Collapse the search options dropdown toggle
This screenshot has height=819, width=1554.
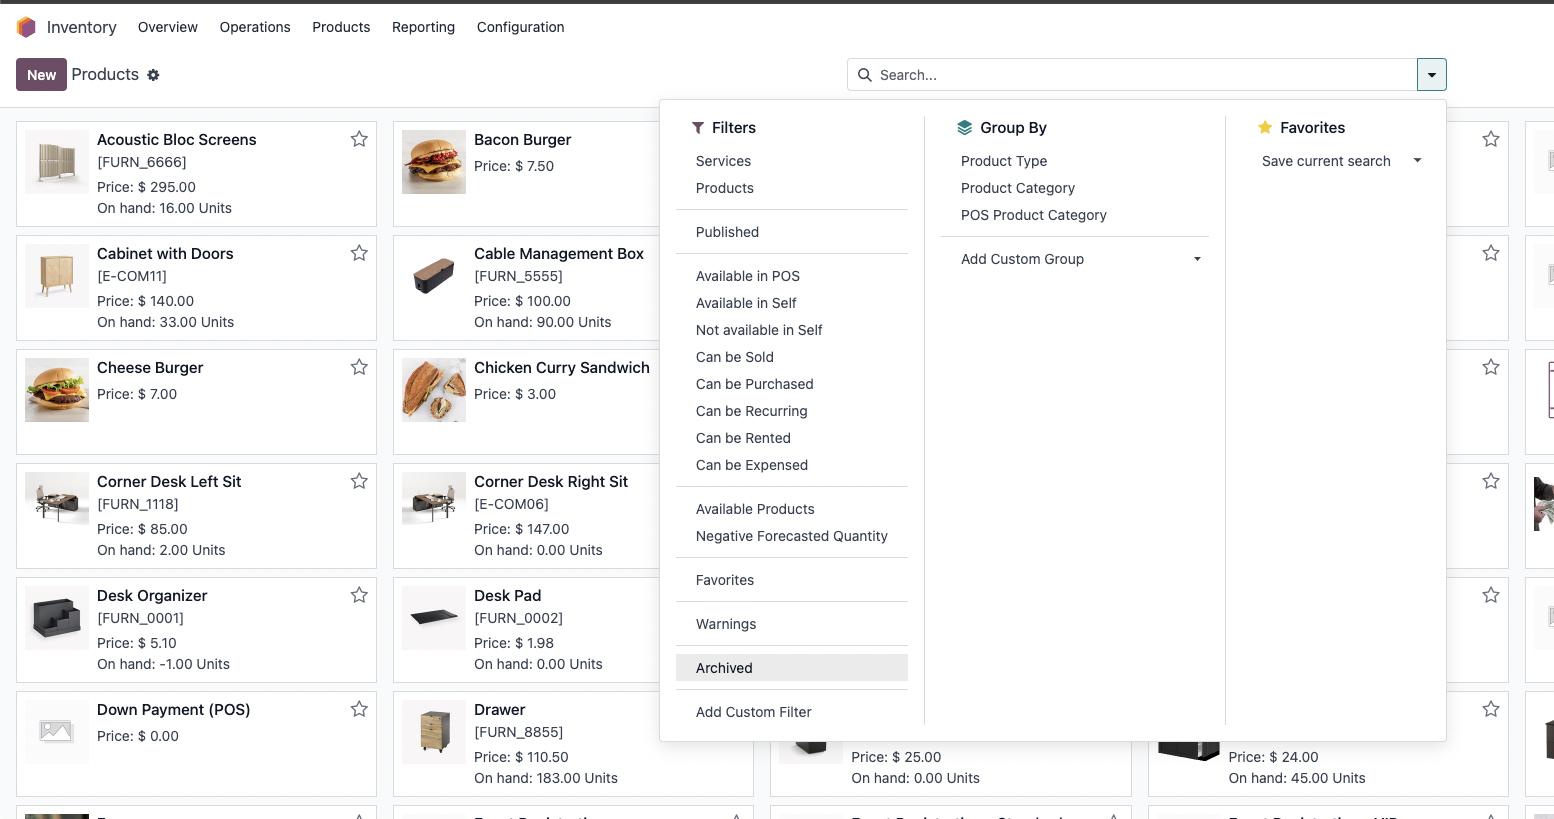pos(1432,75)
